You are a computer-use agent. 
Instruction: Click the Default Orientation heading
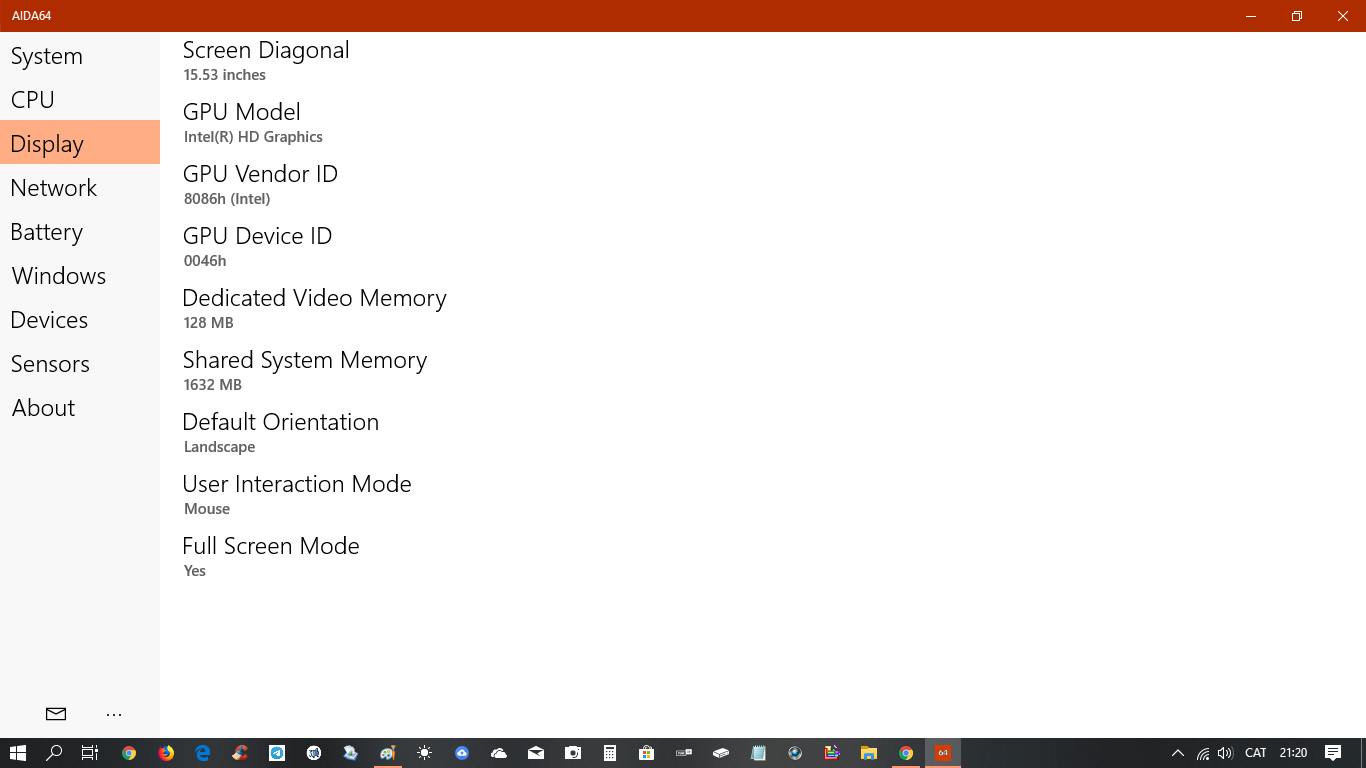pyautogui.click(x=281, y=422)
